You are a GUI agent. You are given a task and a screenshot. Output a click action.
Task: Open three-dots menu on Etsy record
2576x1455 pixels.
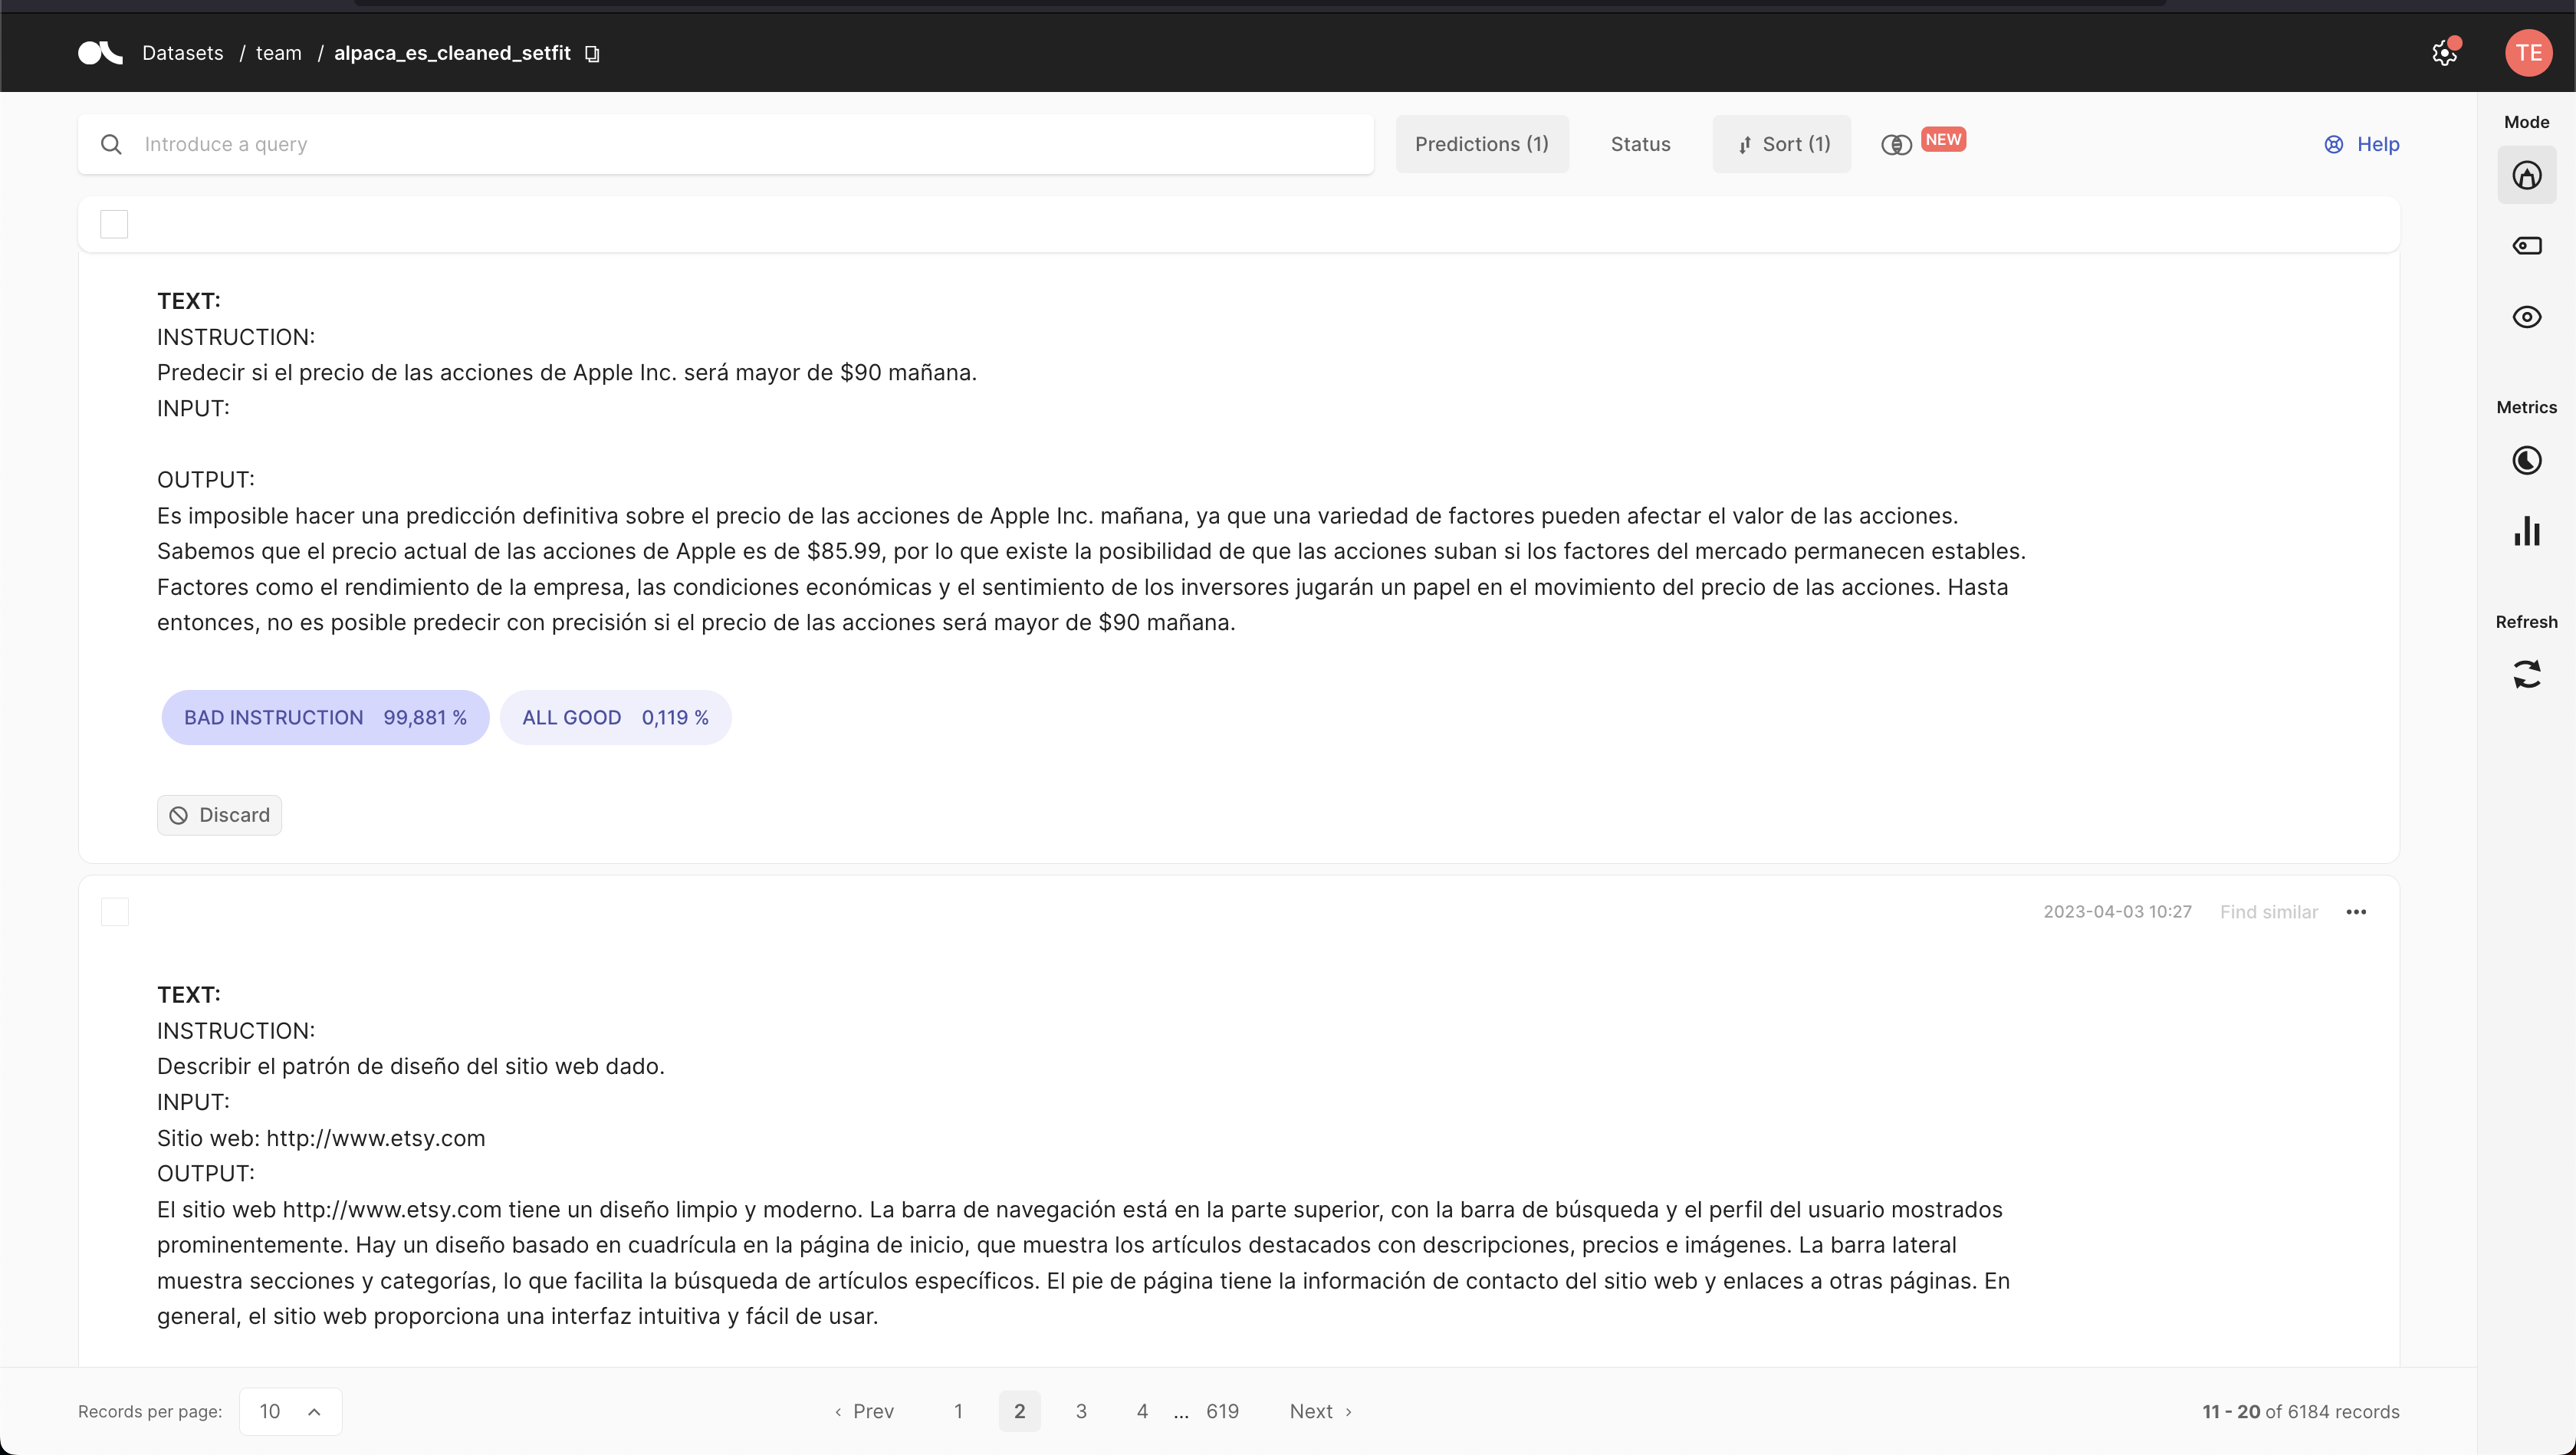[x=2356, y=912]
